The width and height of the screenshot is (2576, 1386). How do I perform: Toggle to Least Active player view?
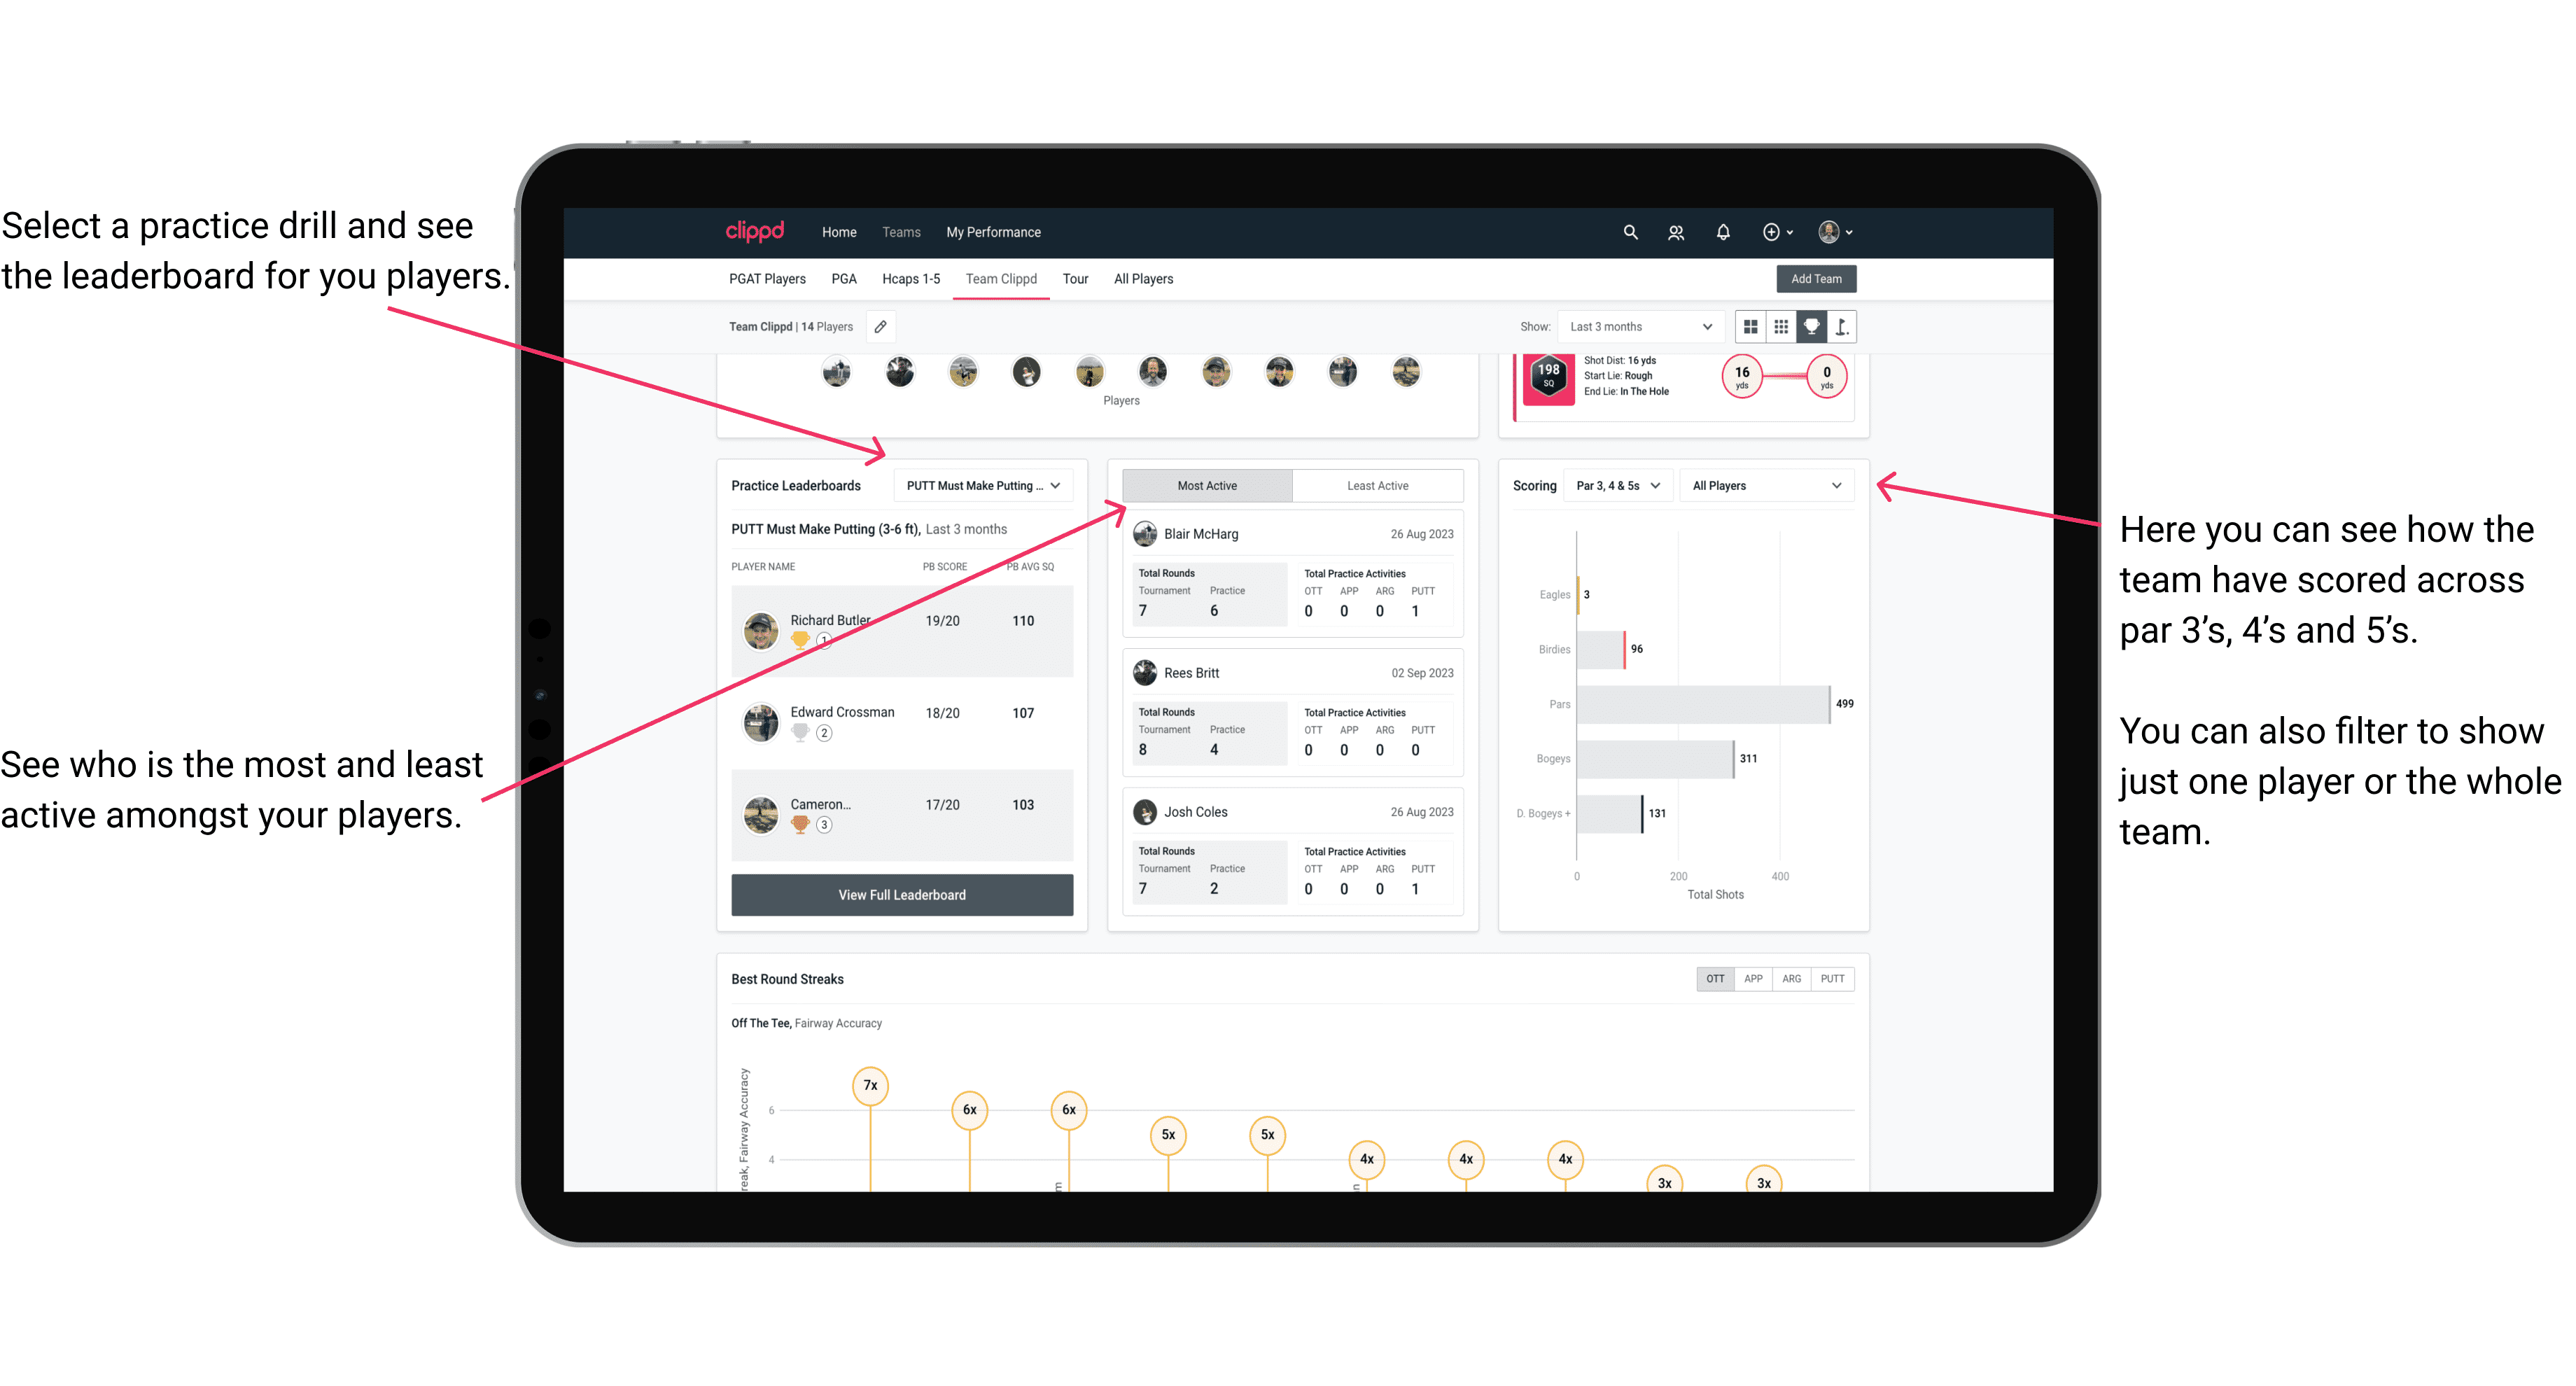point(1377,485)
